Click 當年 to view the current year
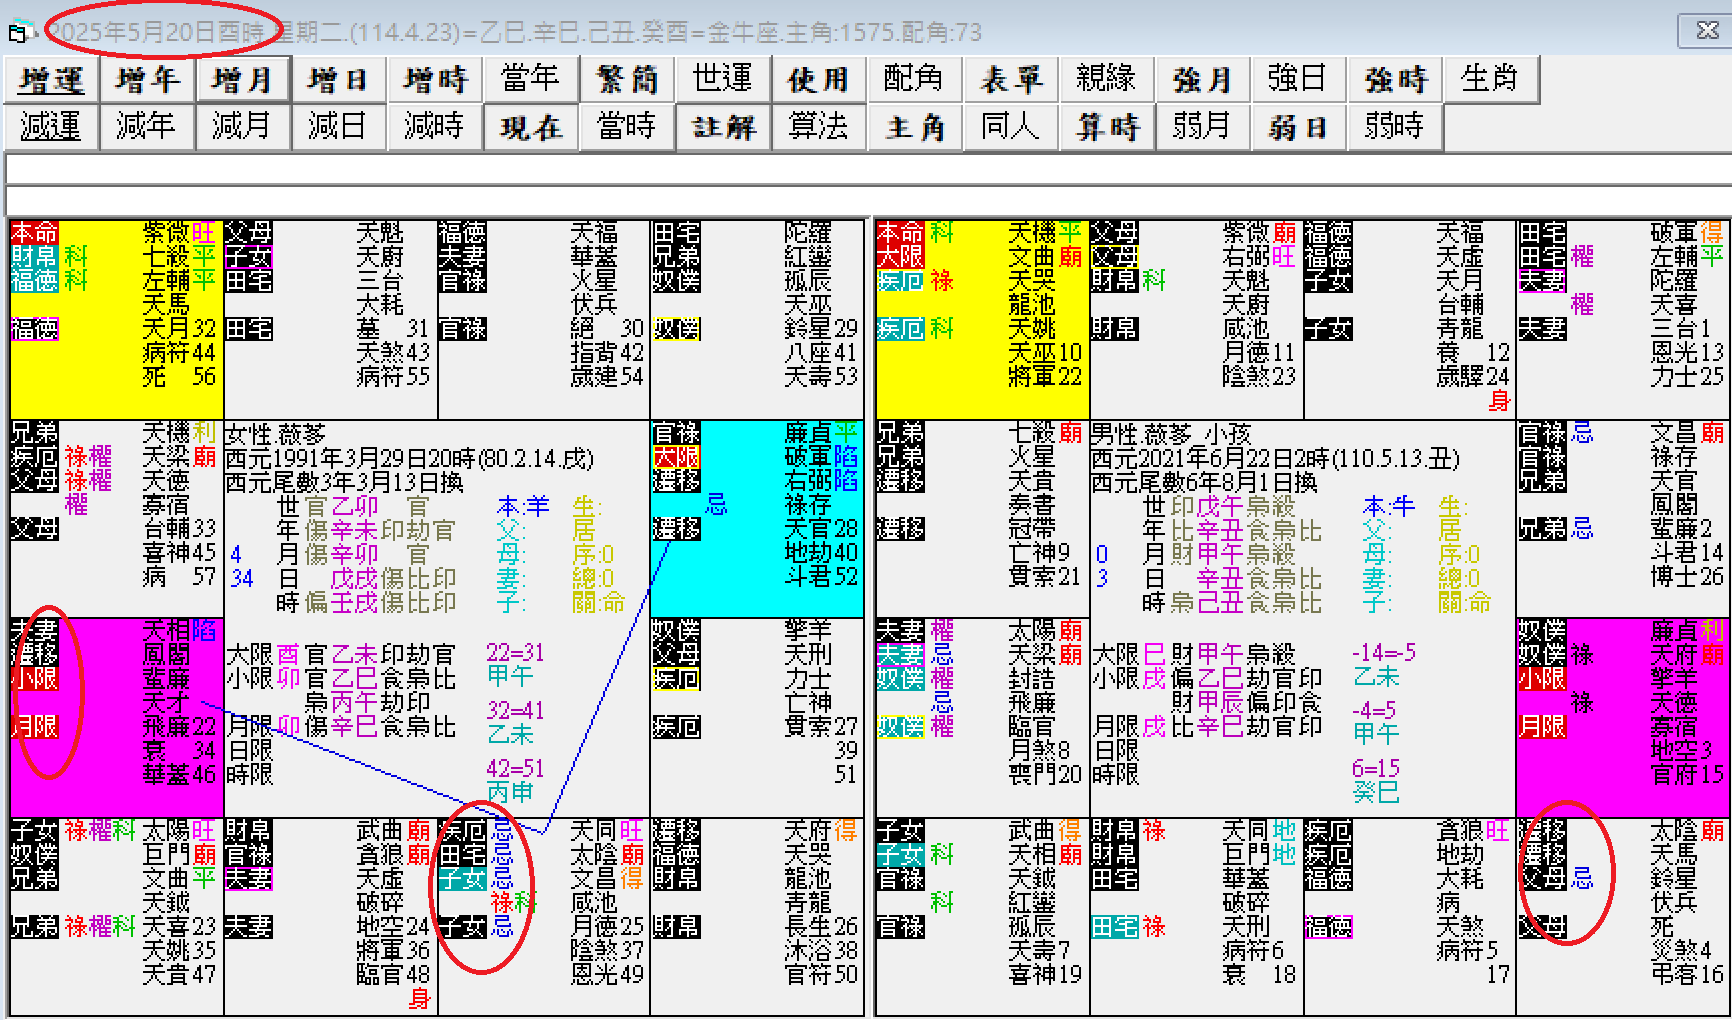Image resolution: width=1732 pixels, height=1020 pixels. tap(531, 79)
